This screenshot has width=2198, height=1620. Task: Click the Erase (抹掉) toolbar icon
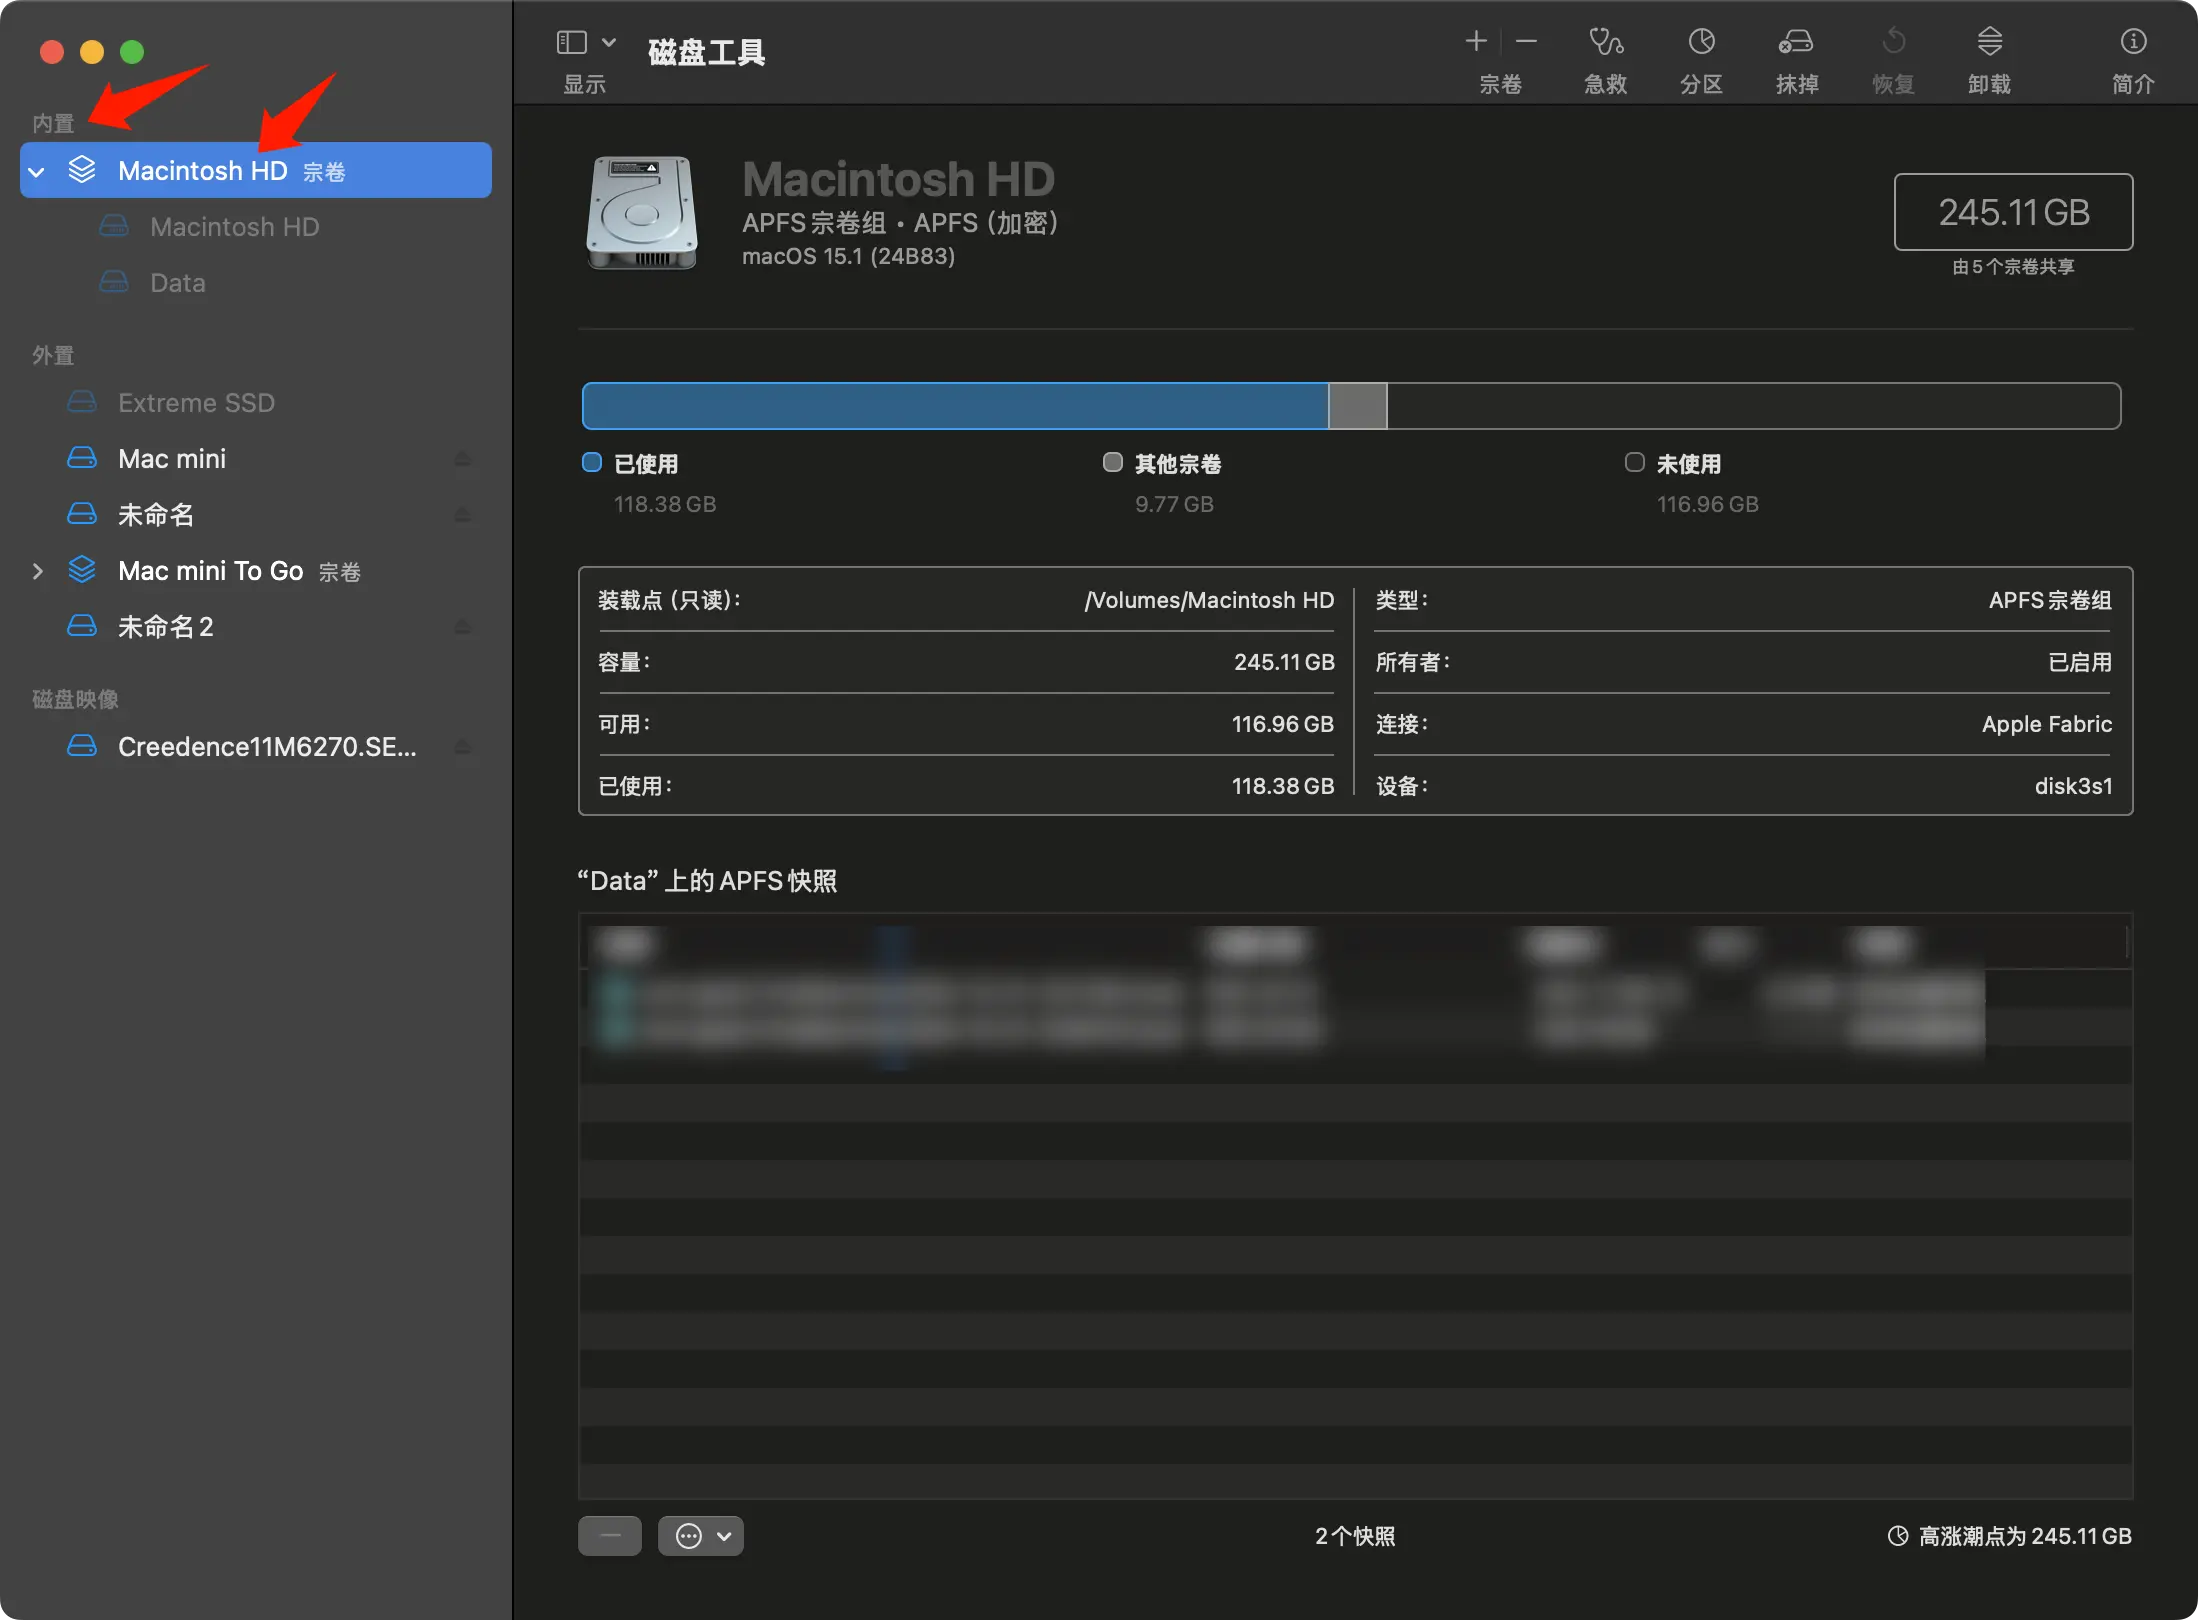tap(1796, 42)
